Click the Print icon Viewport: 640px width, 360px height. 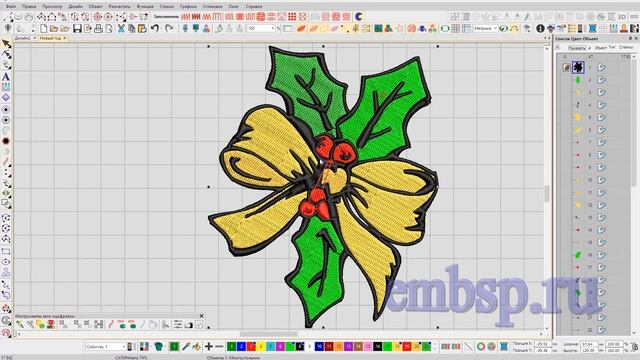tap(98, 29)
